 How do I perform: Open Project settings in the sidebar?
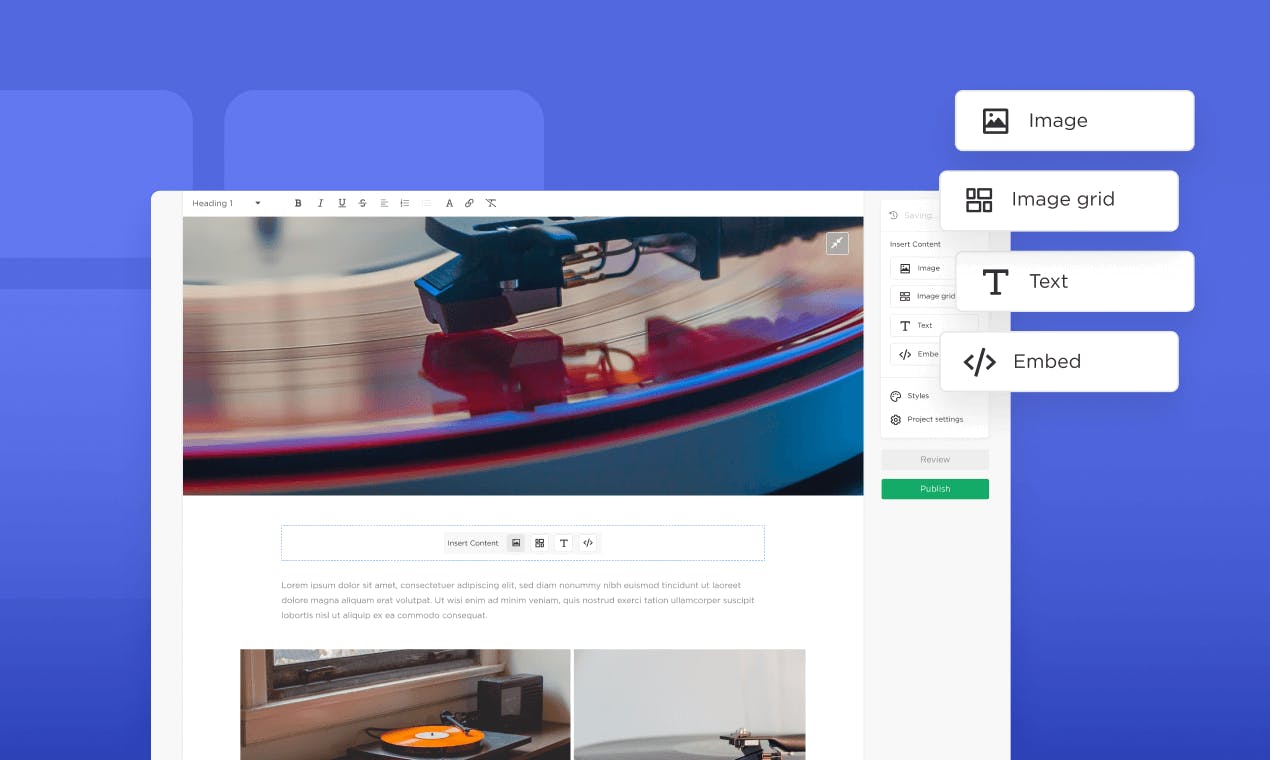pos(926,419)
